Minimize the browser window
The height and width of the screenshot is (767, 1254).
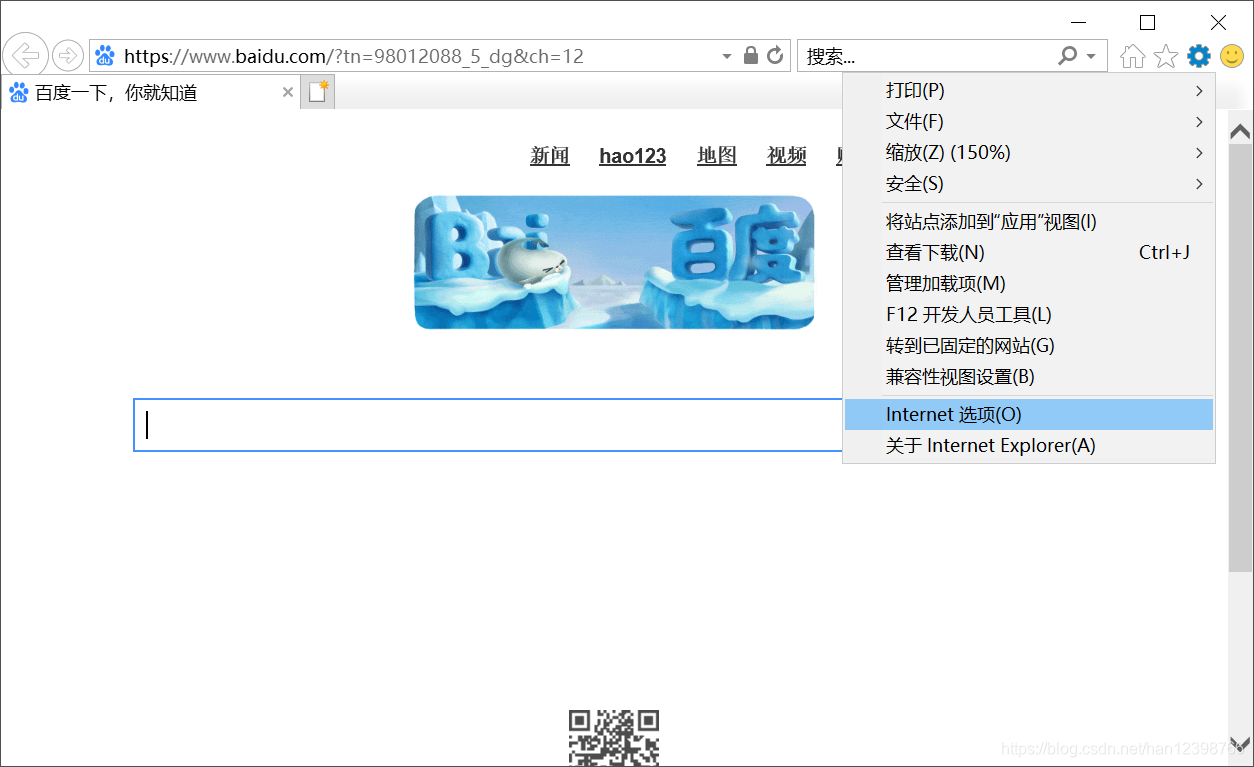pos(1078,22)
